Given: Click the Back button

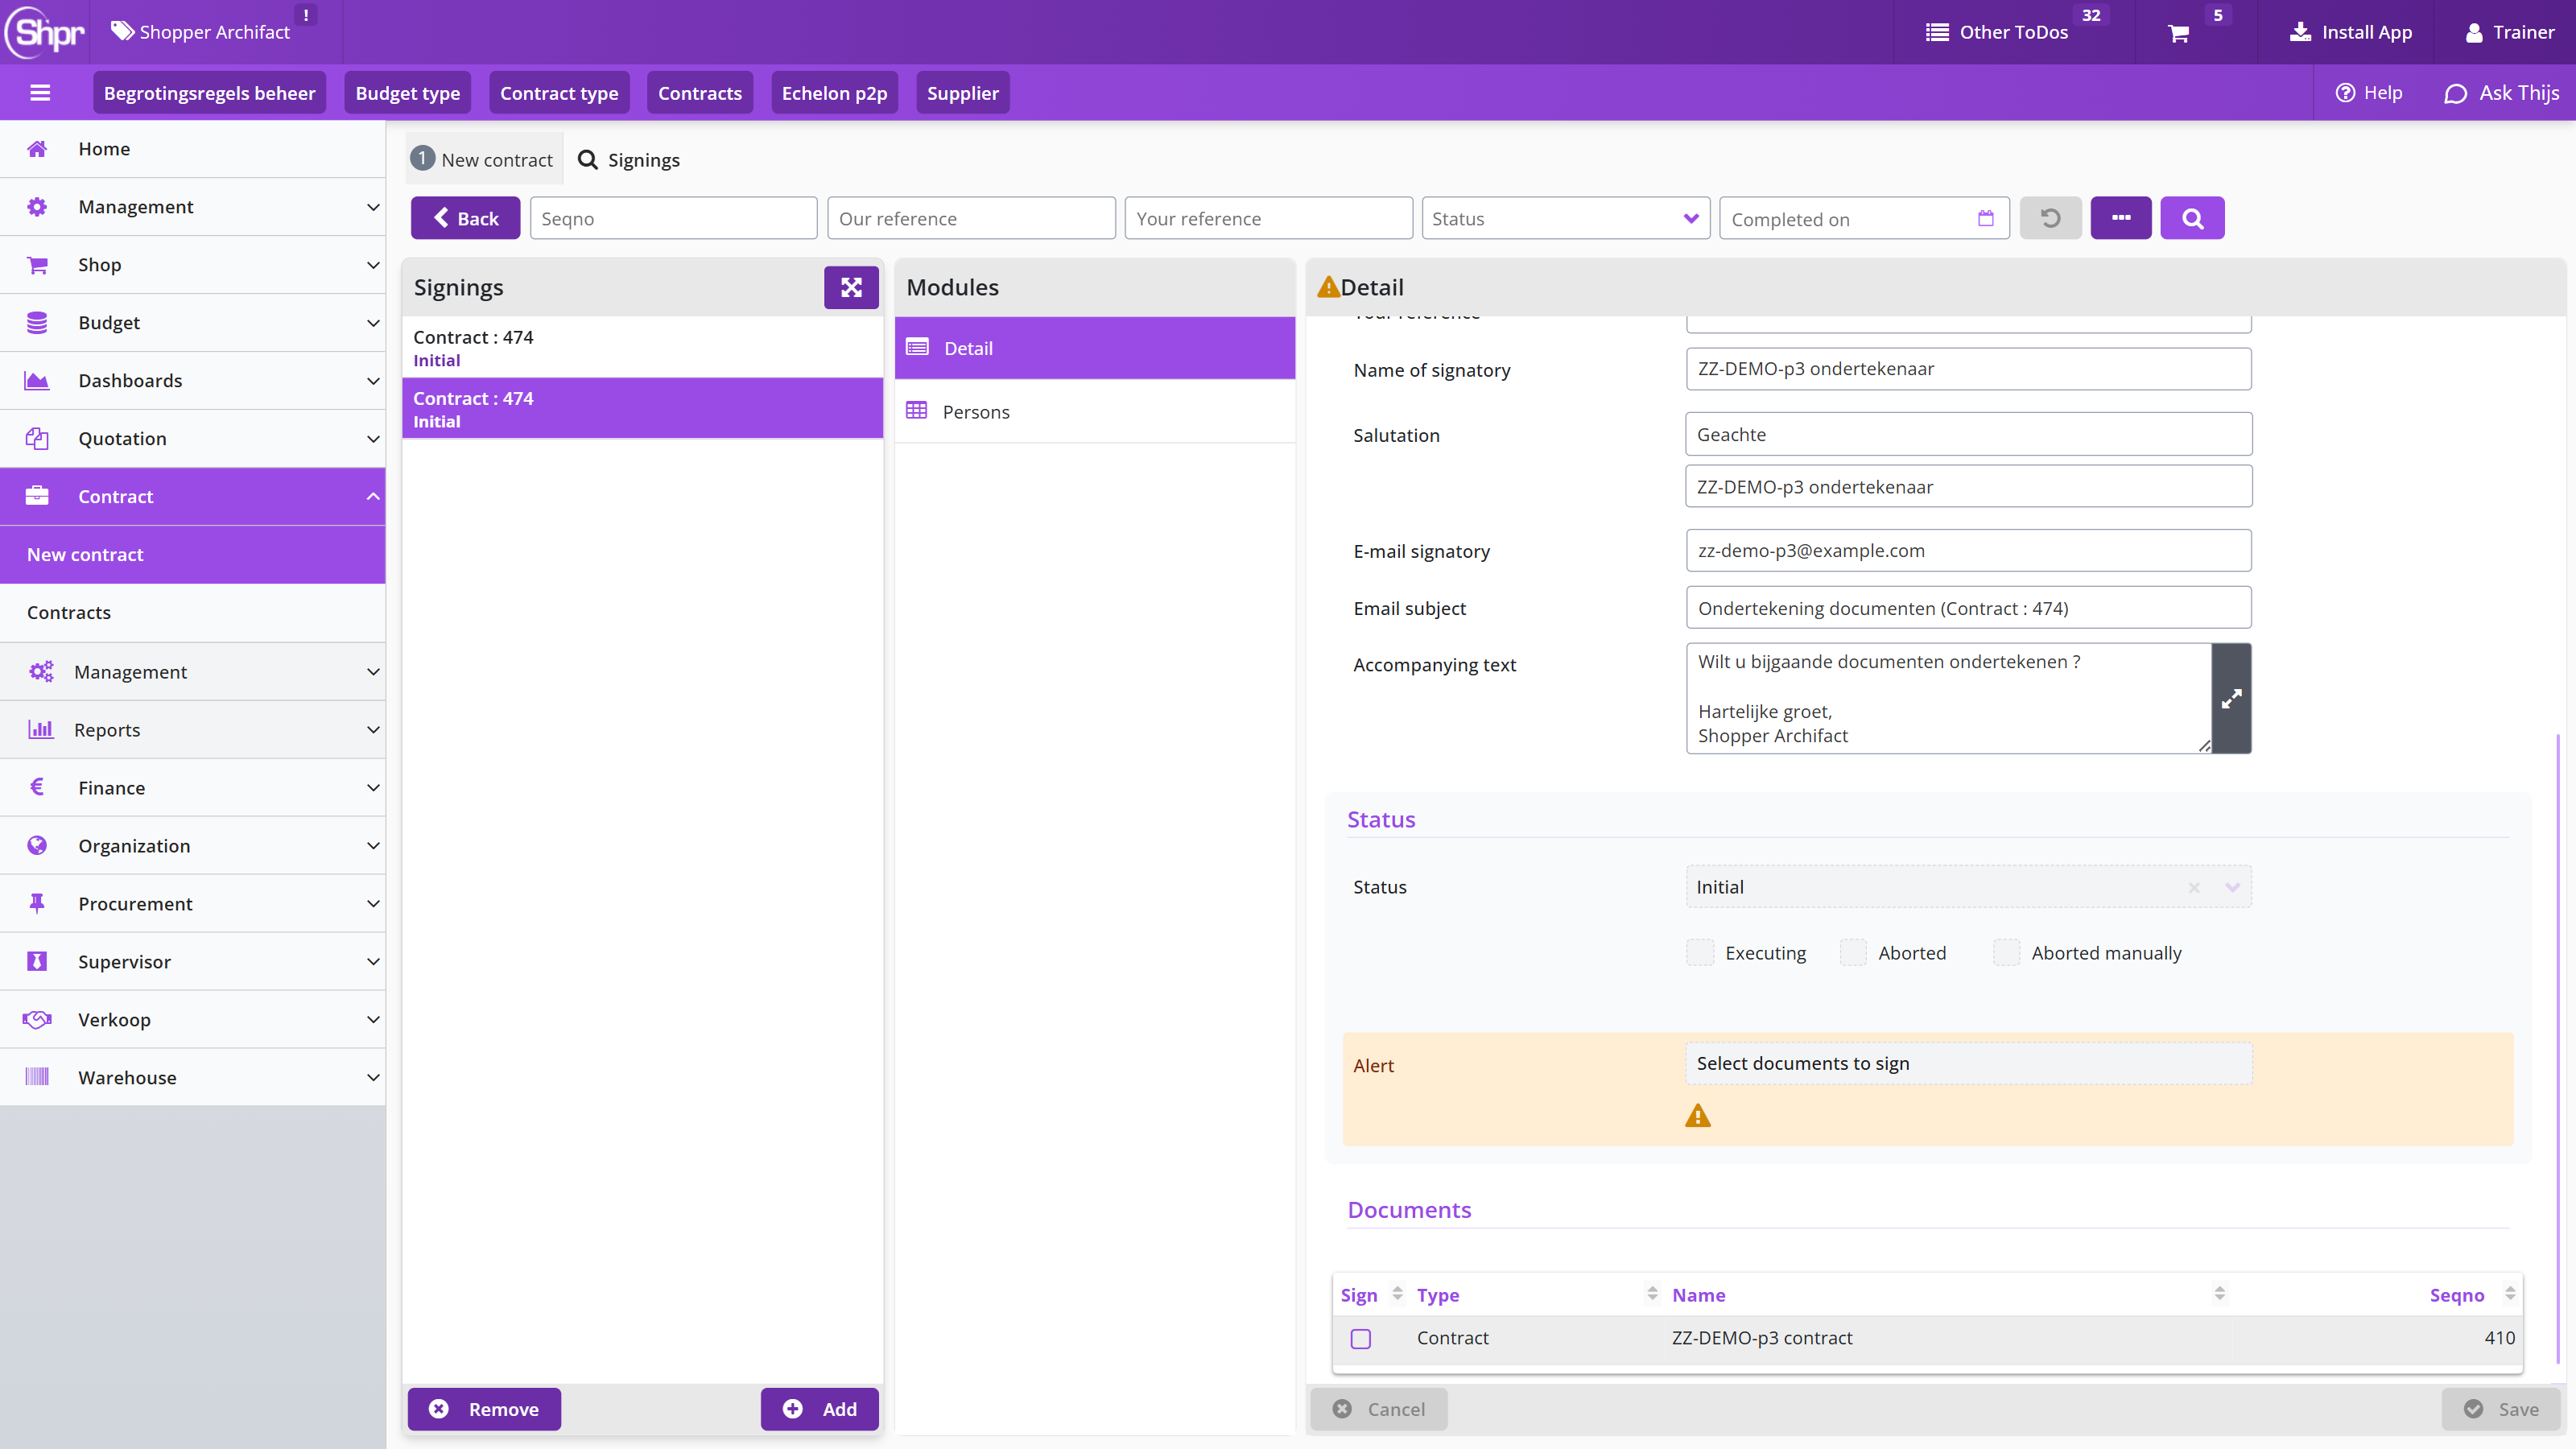Looking at the screenshot, I should coord(465,218).
